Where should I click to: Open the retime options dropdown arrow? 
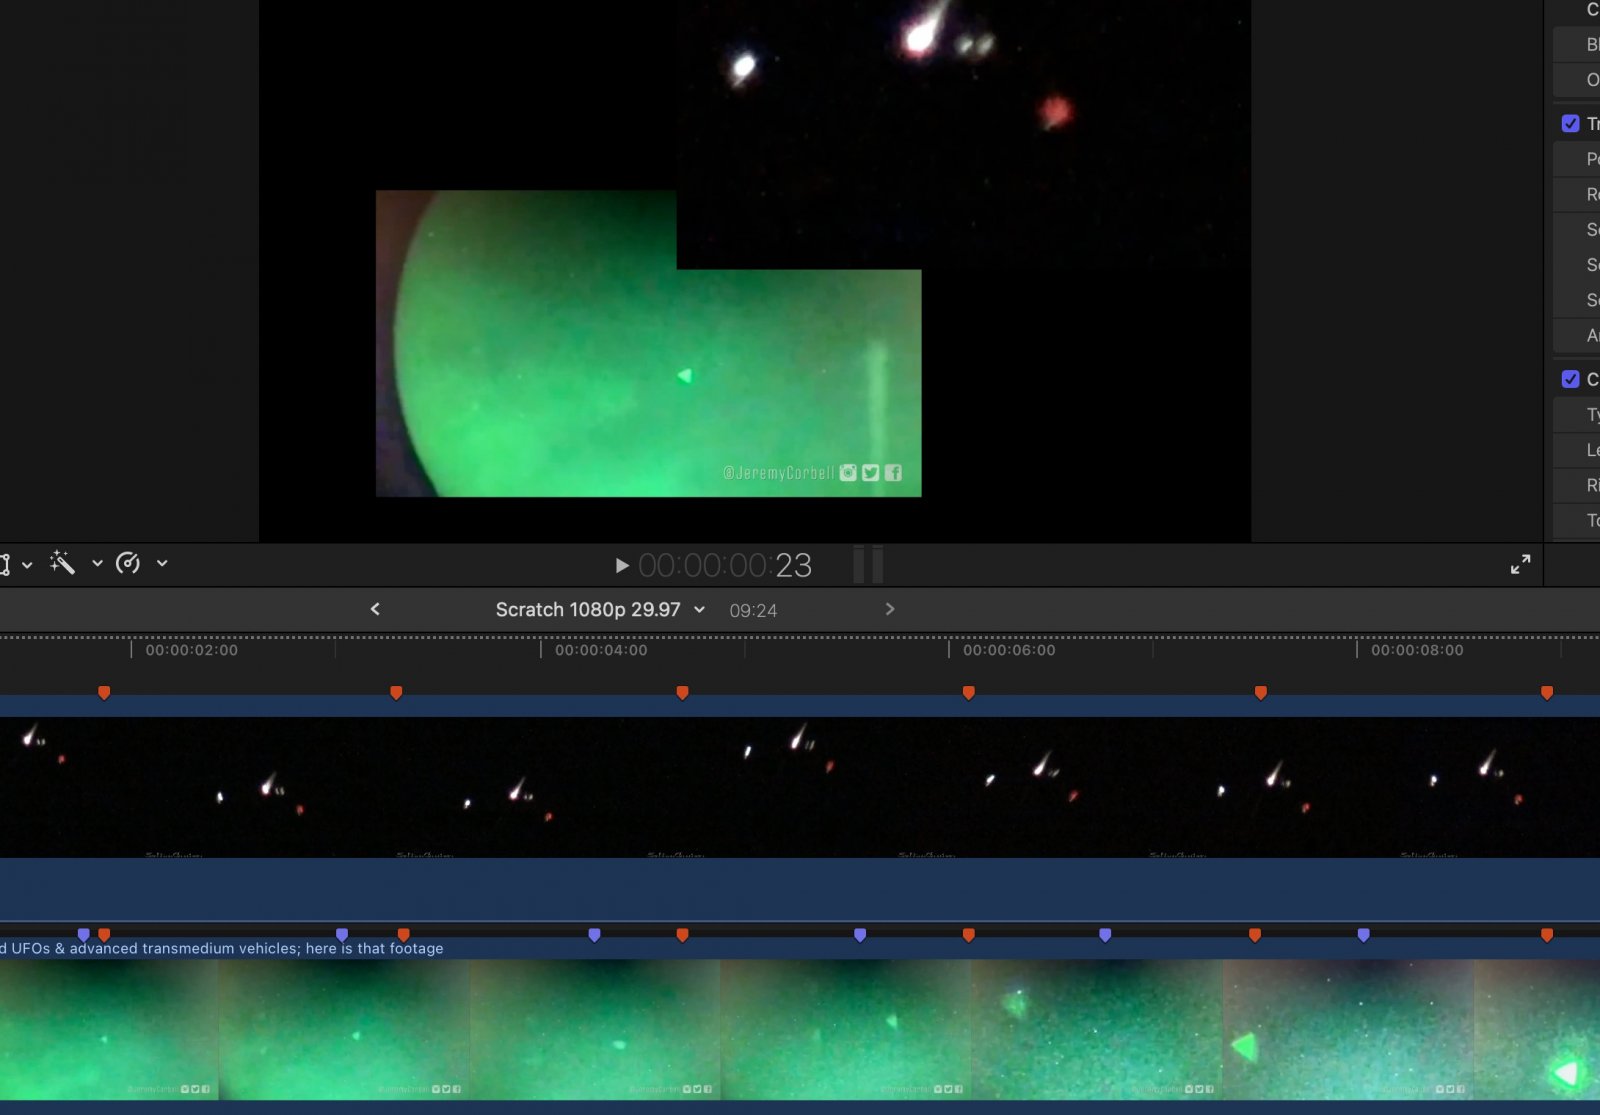(162, 564)
